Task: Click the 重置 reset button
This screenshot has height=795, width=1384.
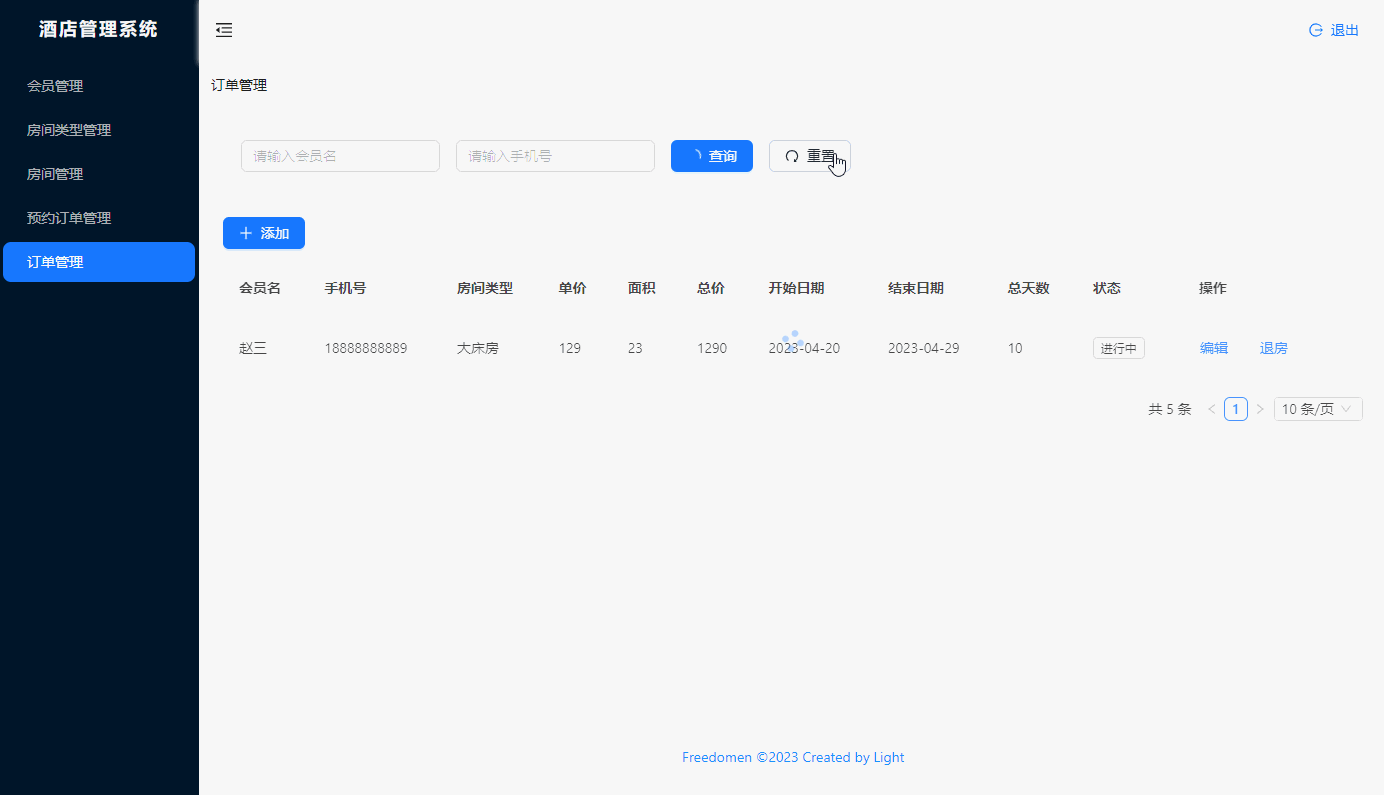Action: click(x=810, y=156)
